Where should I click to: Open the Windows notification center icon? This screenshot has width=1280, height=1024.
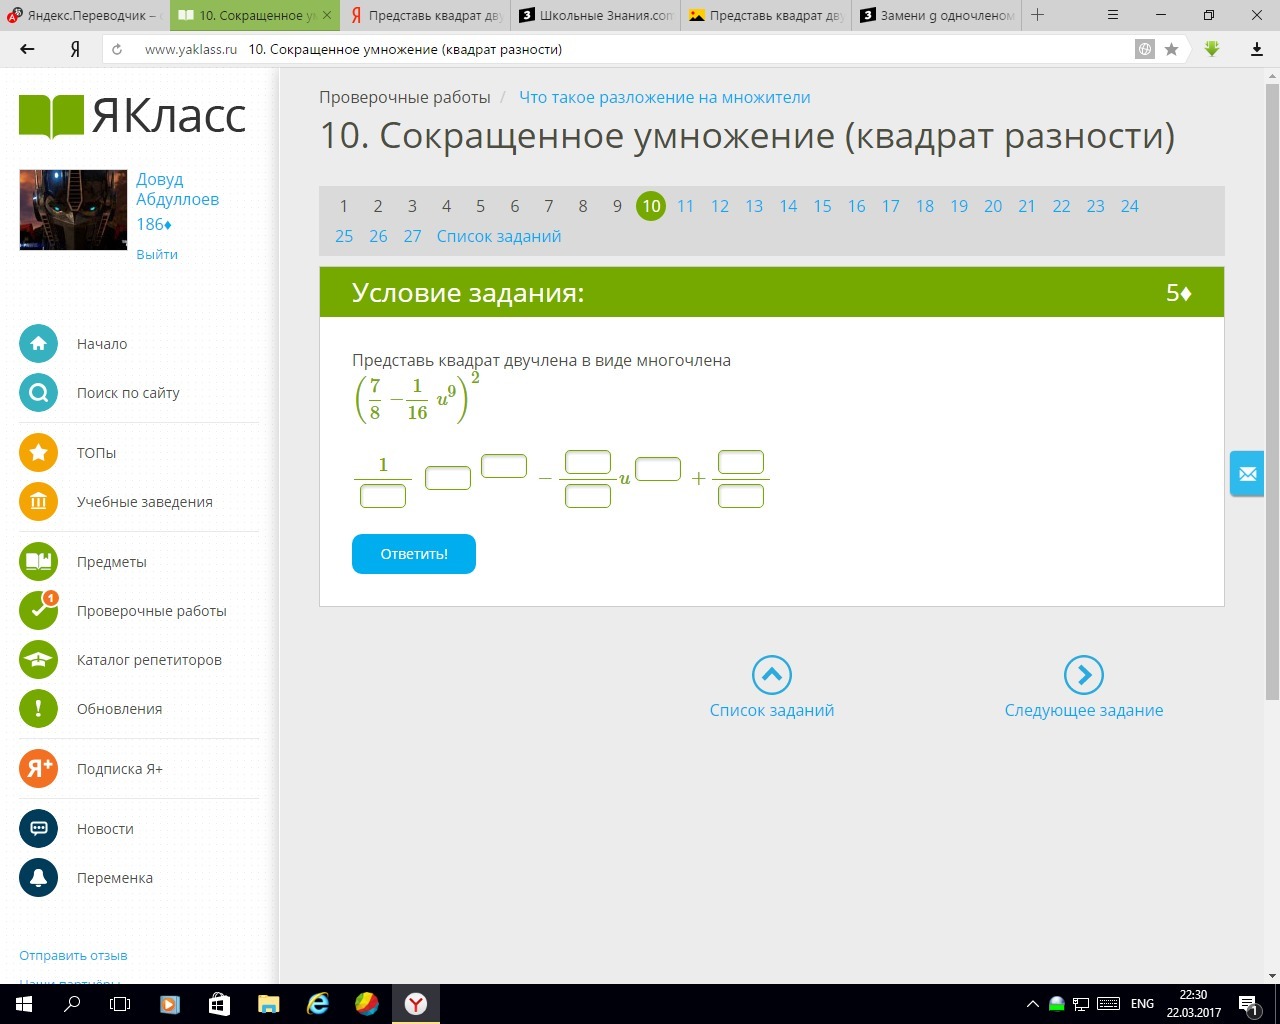pos(1248,1004)
